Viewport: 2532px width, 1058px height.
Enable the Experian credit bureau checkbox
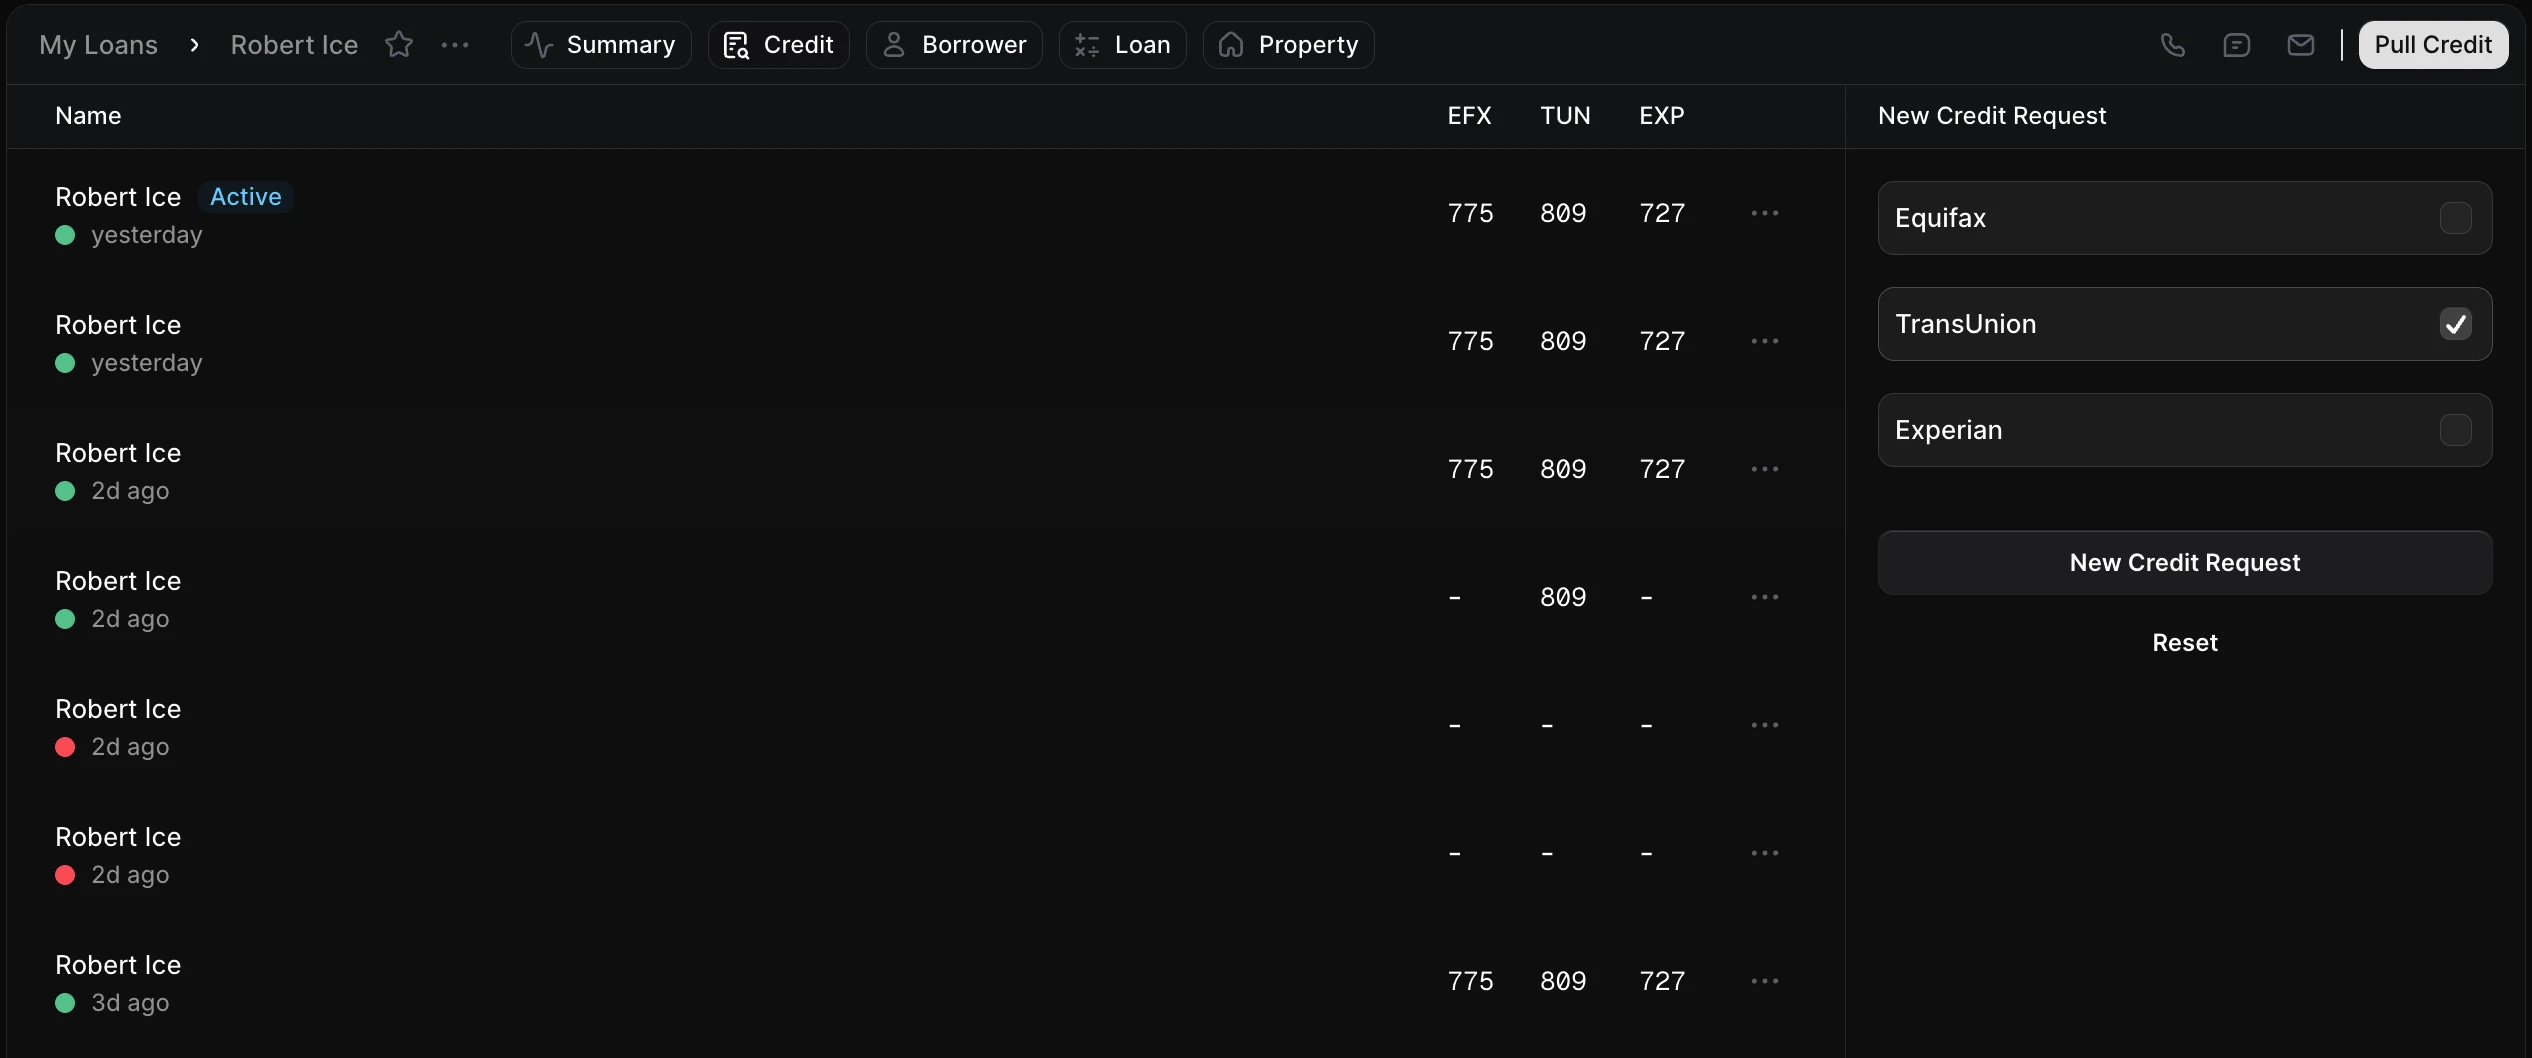pos(2456,429)
